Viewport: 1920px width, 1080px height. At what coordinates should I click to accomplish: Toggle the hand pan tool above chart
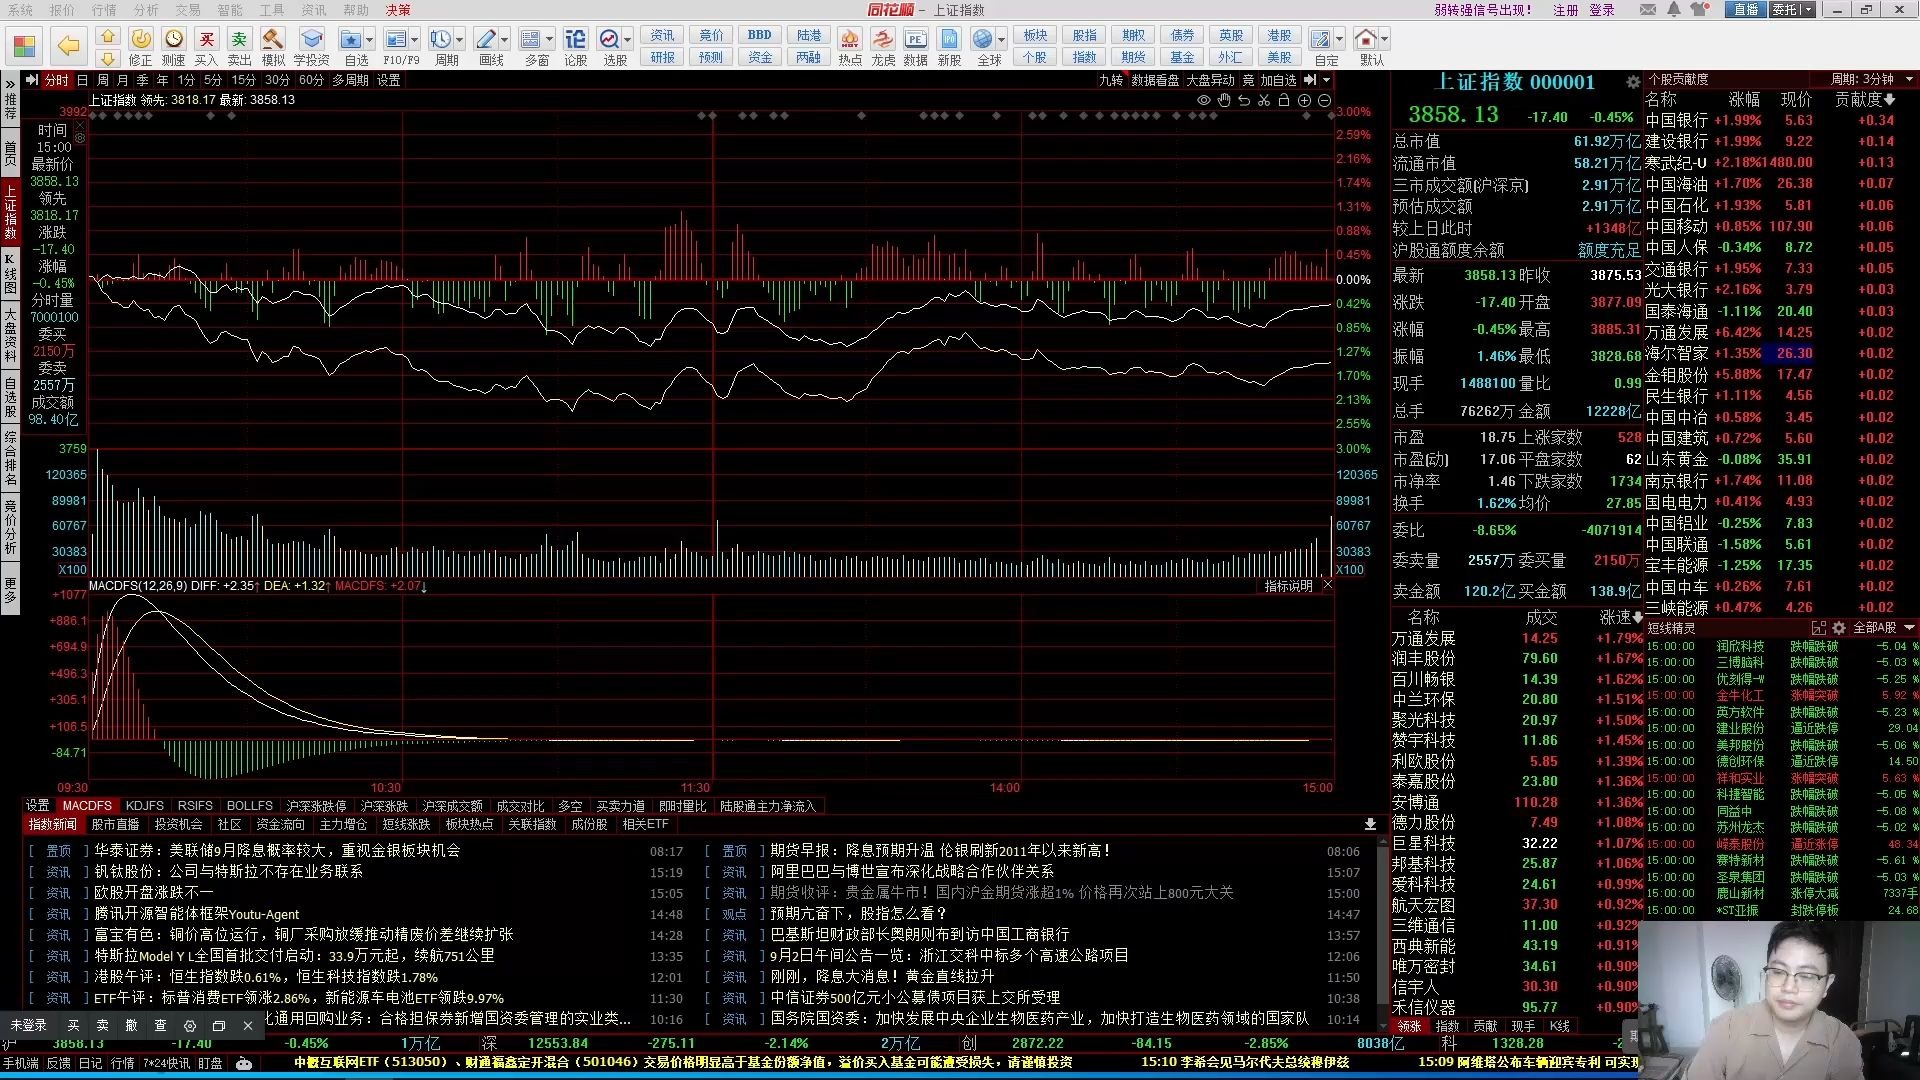[1224, 100]
